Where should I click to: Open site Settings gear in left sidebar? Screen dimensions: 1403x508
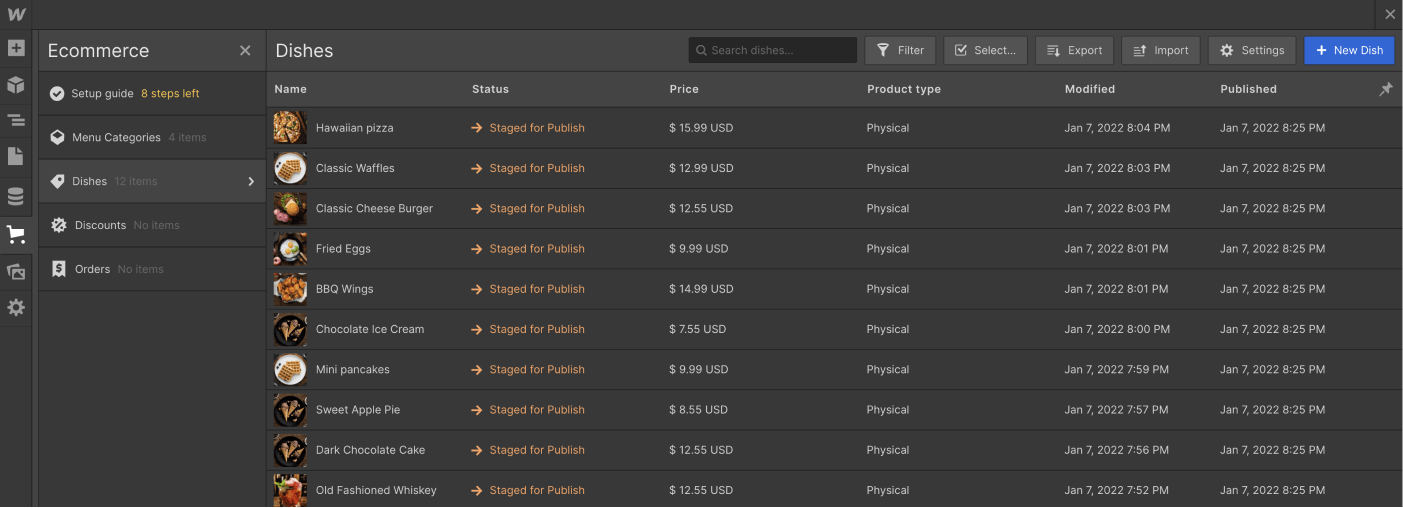tap(16, 308)
